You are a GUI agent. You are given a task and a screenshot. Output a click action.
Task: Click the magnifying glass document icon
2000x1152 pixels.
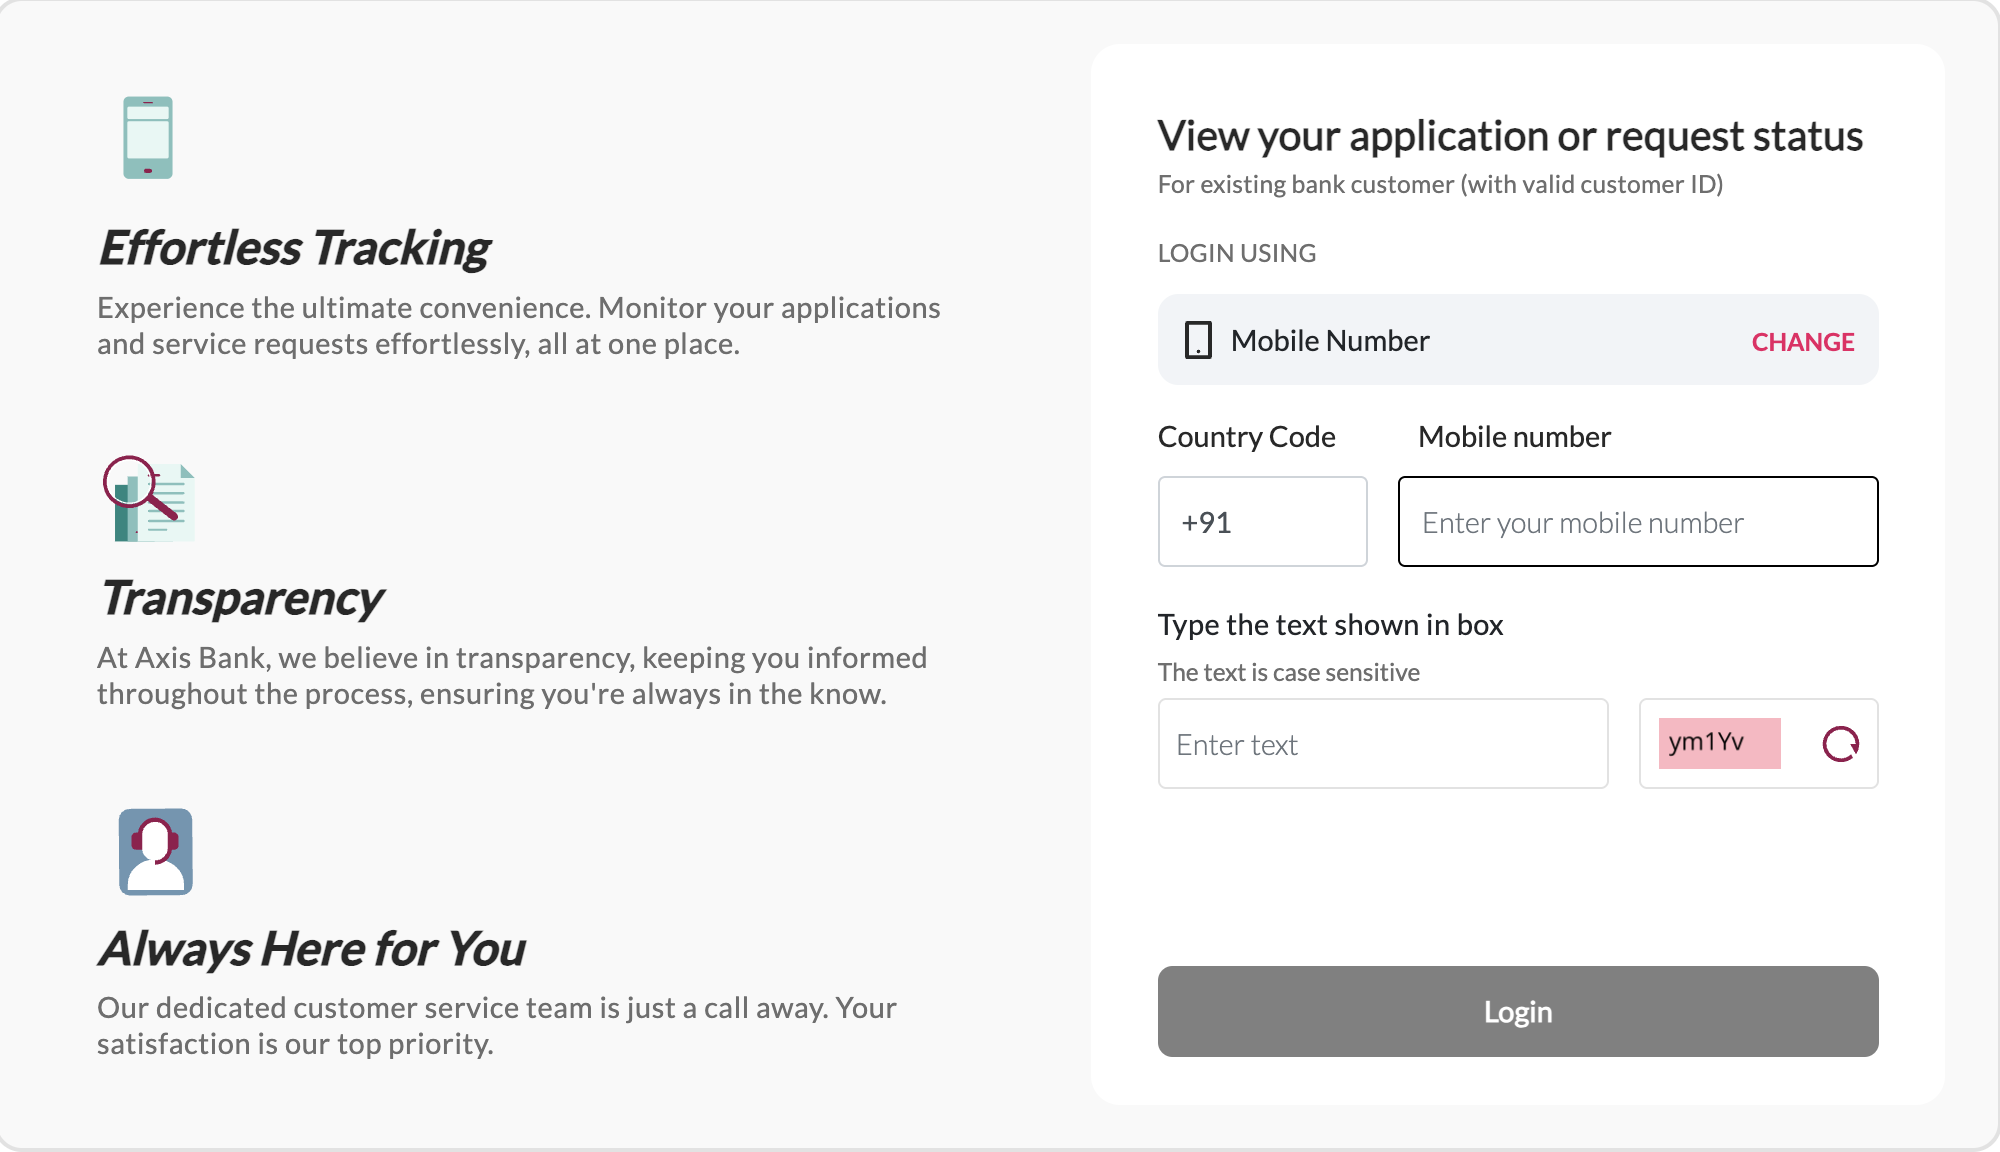coord(149,499)
